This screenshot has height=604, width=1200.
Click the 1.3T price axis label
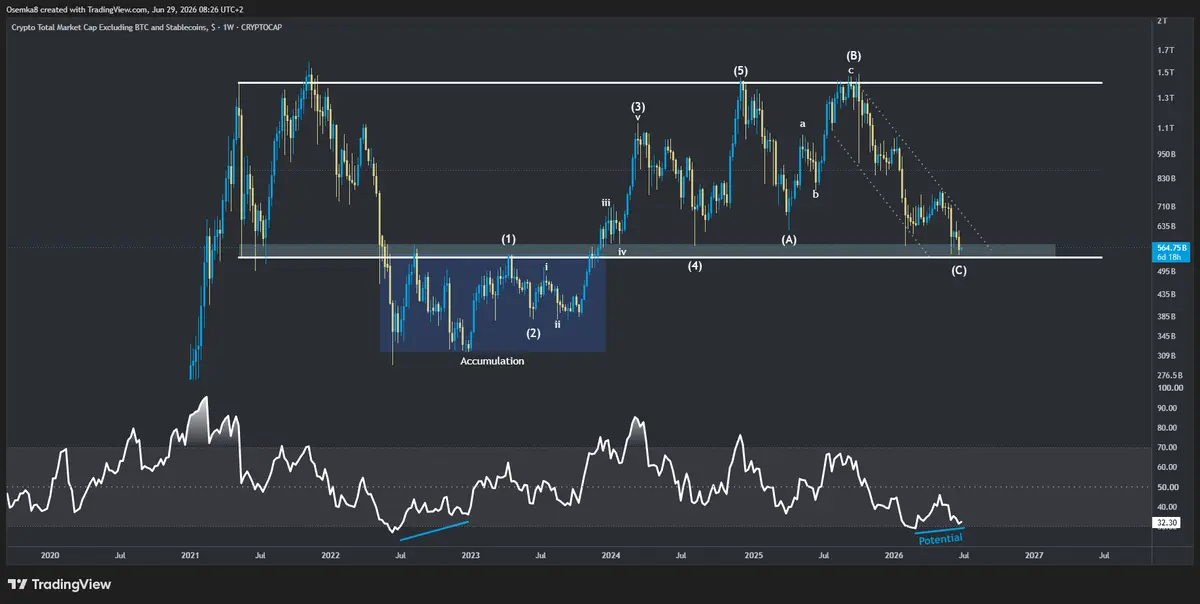pyautogui.click(x=1164, y=98)
